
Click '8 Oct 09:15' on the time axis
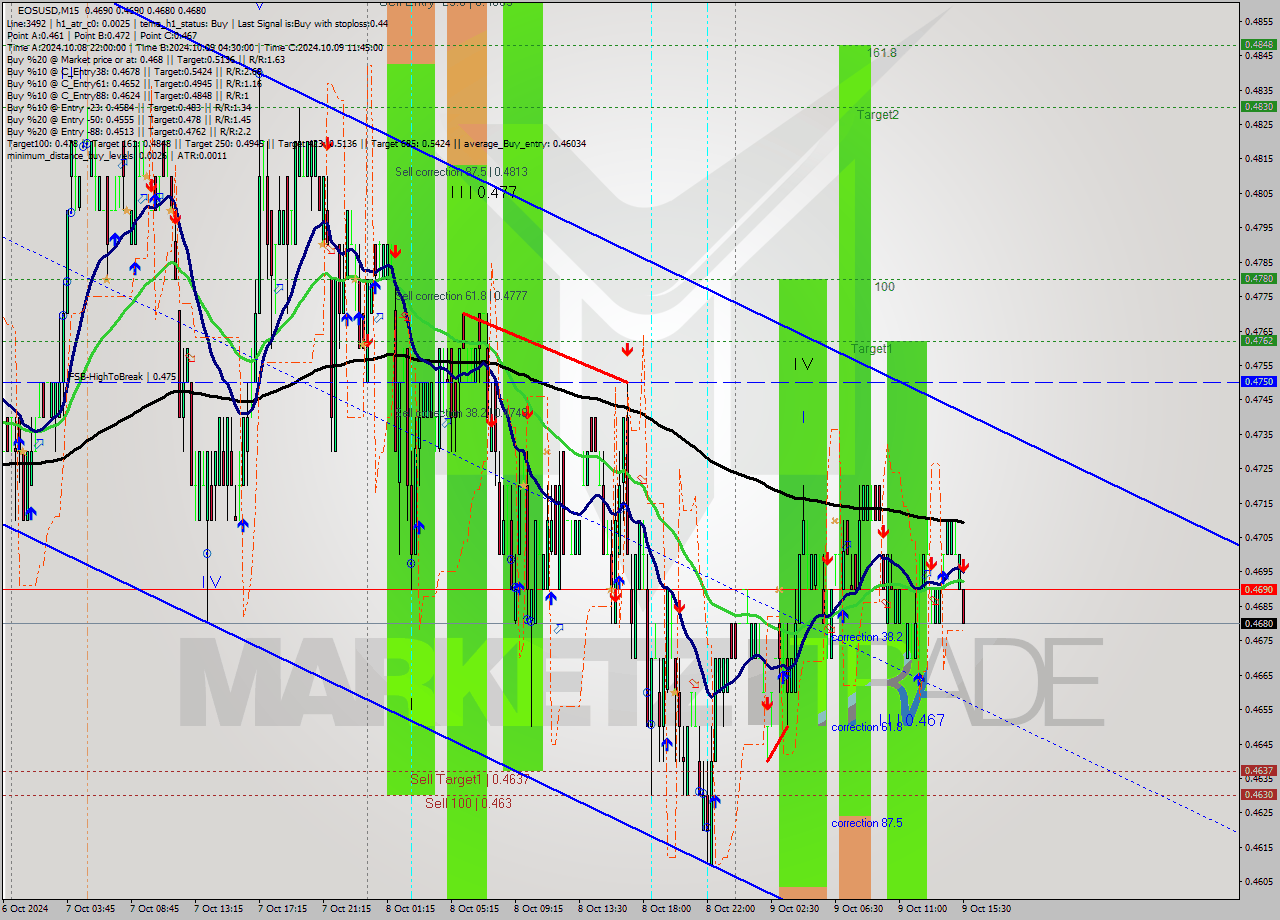(x=538, y=909)
